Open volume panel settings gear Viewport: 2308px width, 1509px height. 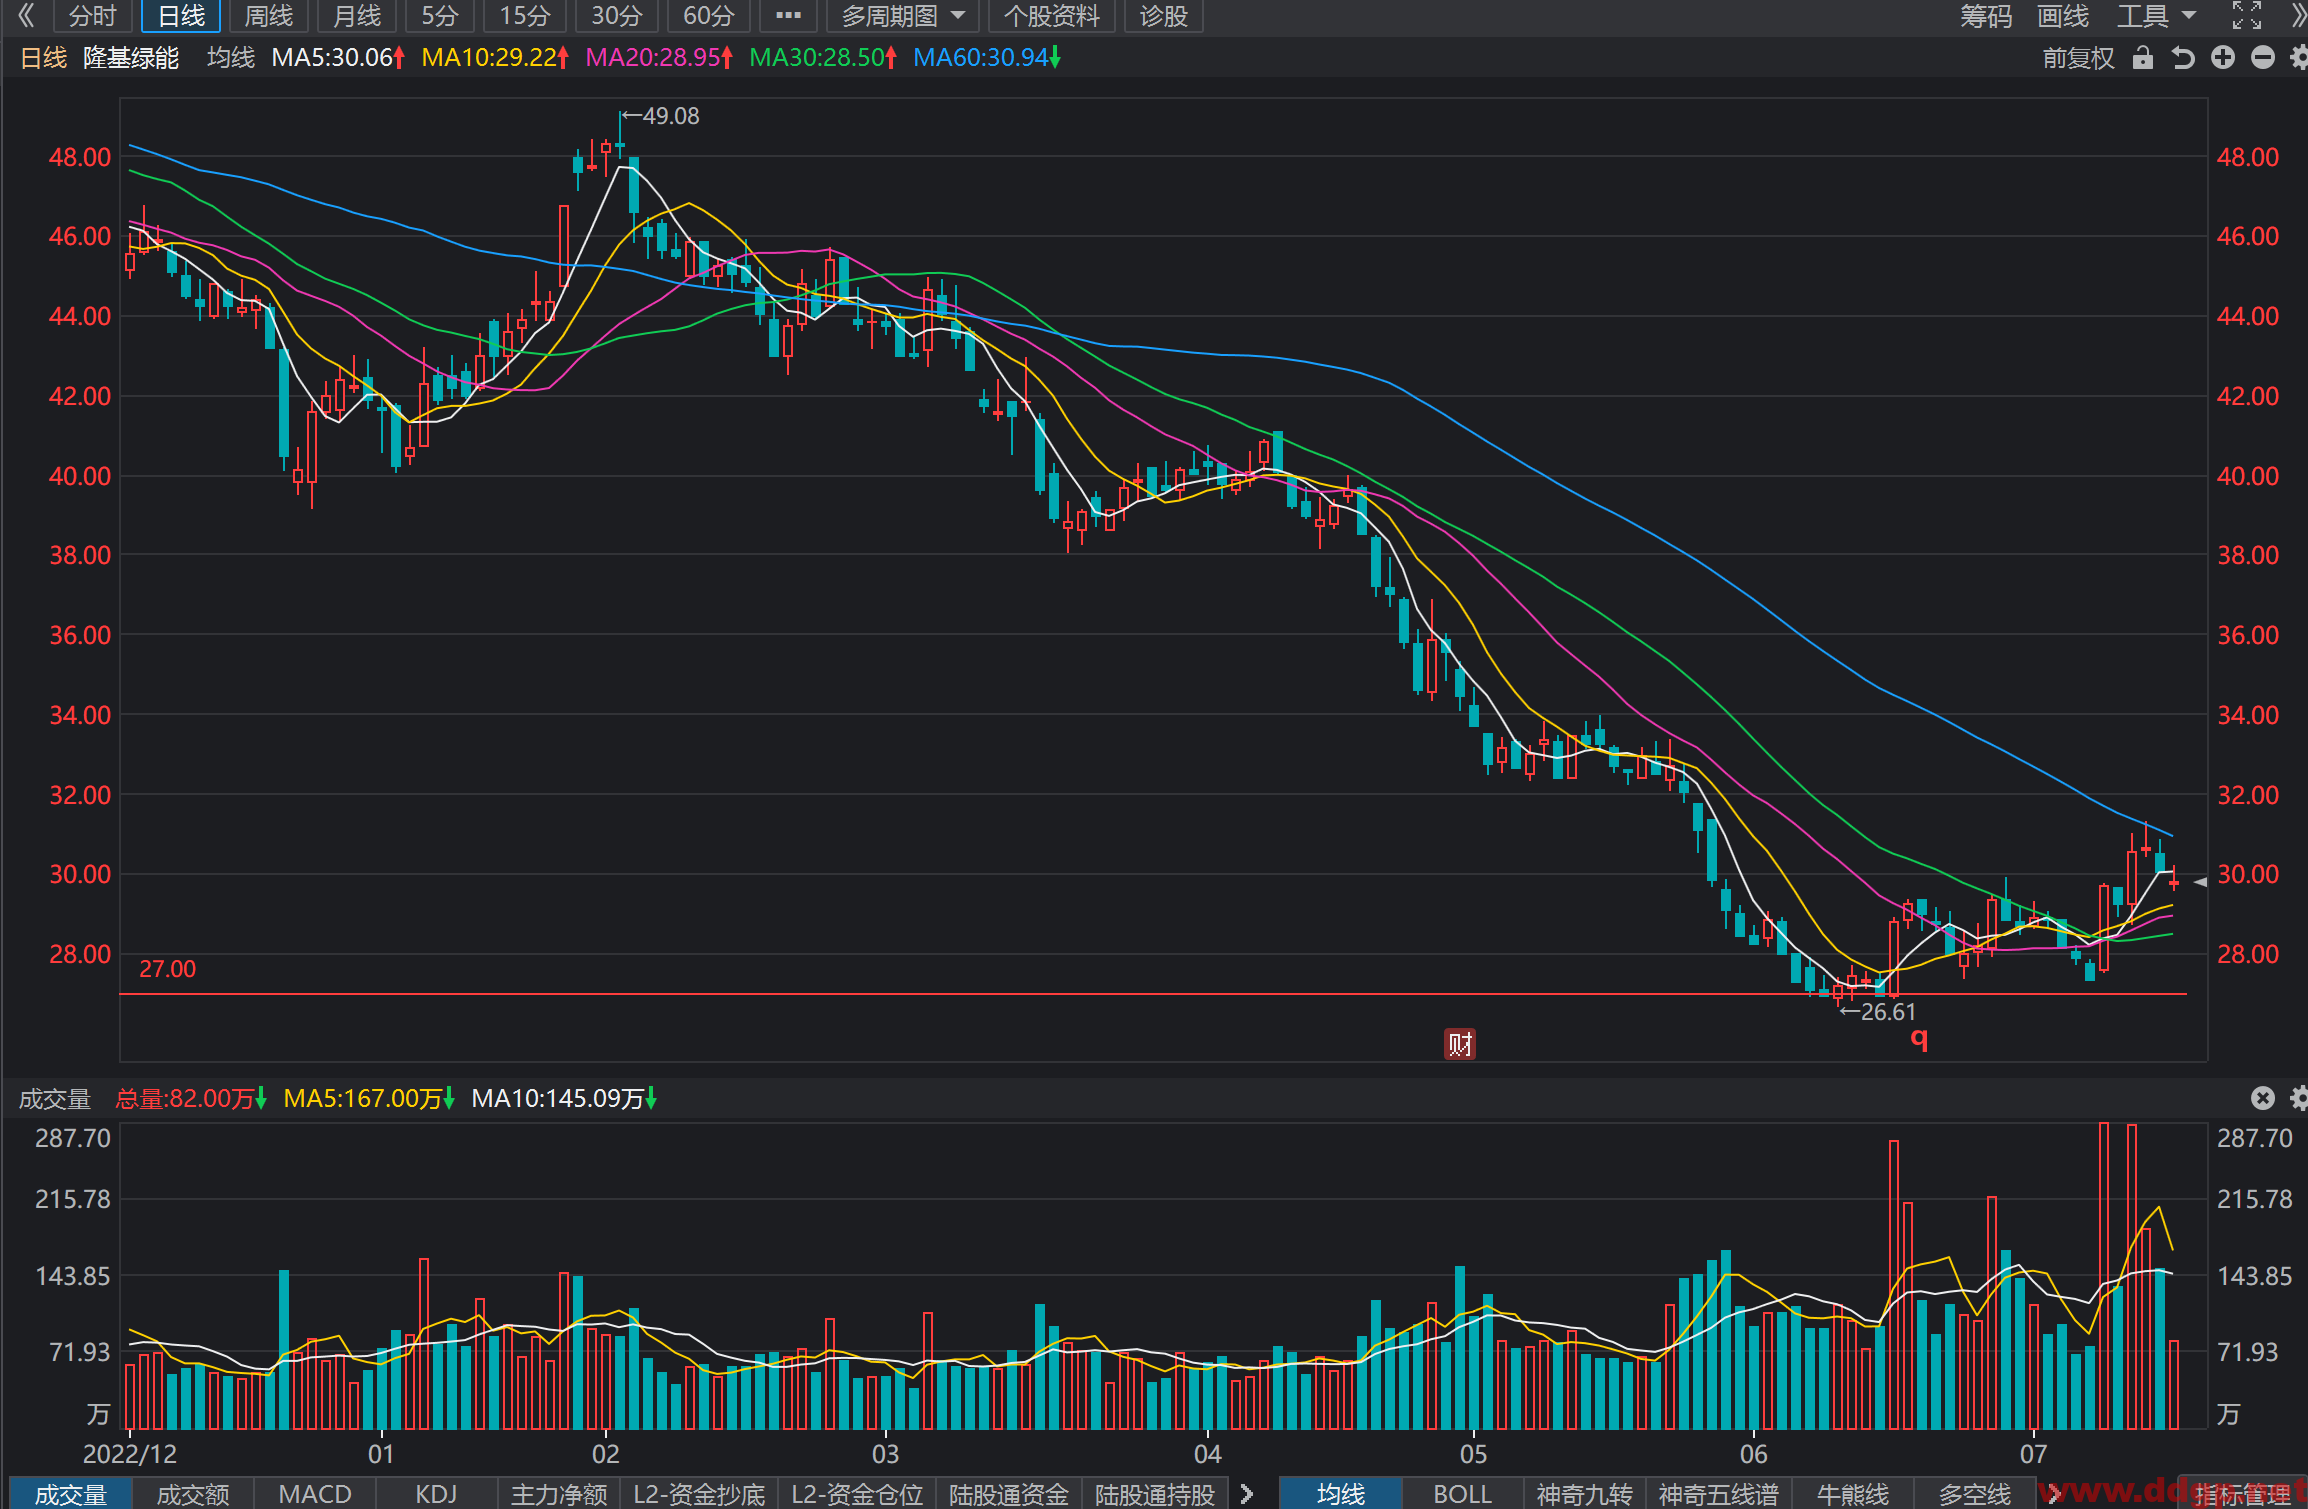pos(2299,1098)
